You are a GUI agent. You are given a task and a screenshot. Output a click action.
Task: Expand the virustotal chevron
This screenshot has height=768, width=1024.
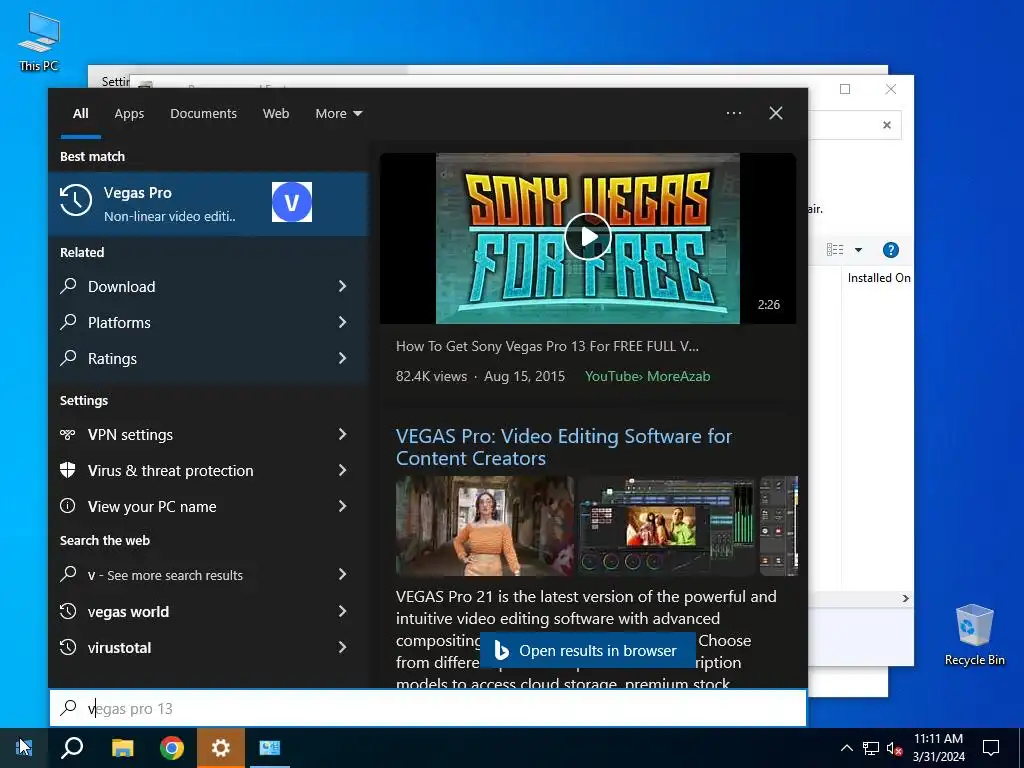[342, 647]
